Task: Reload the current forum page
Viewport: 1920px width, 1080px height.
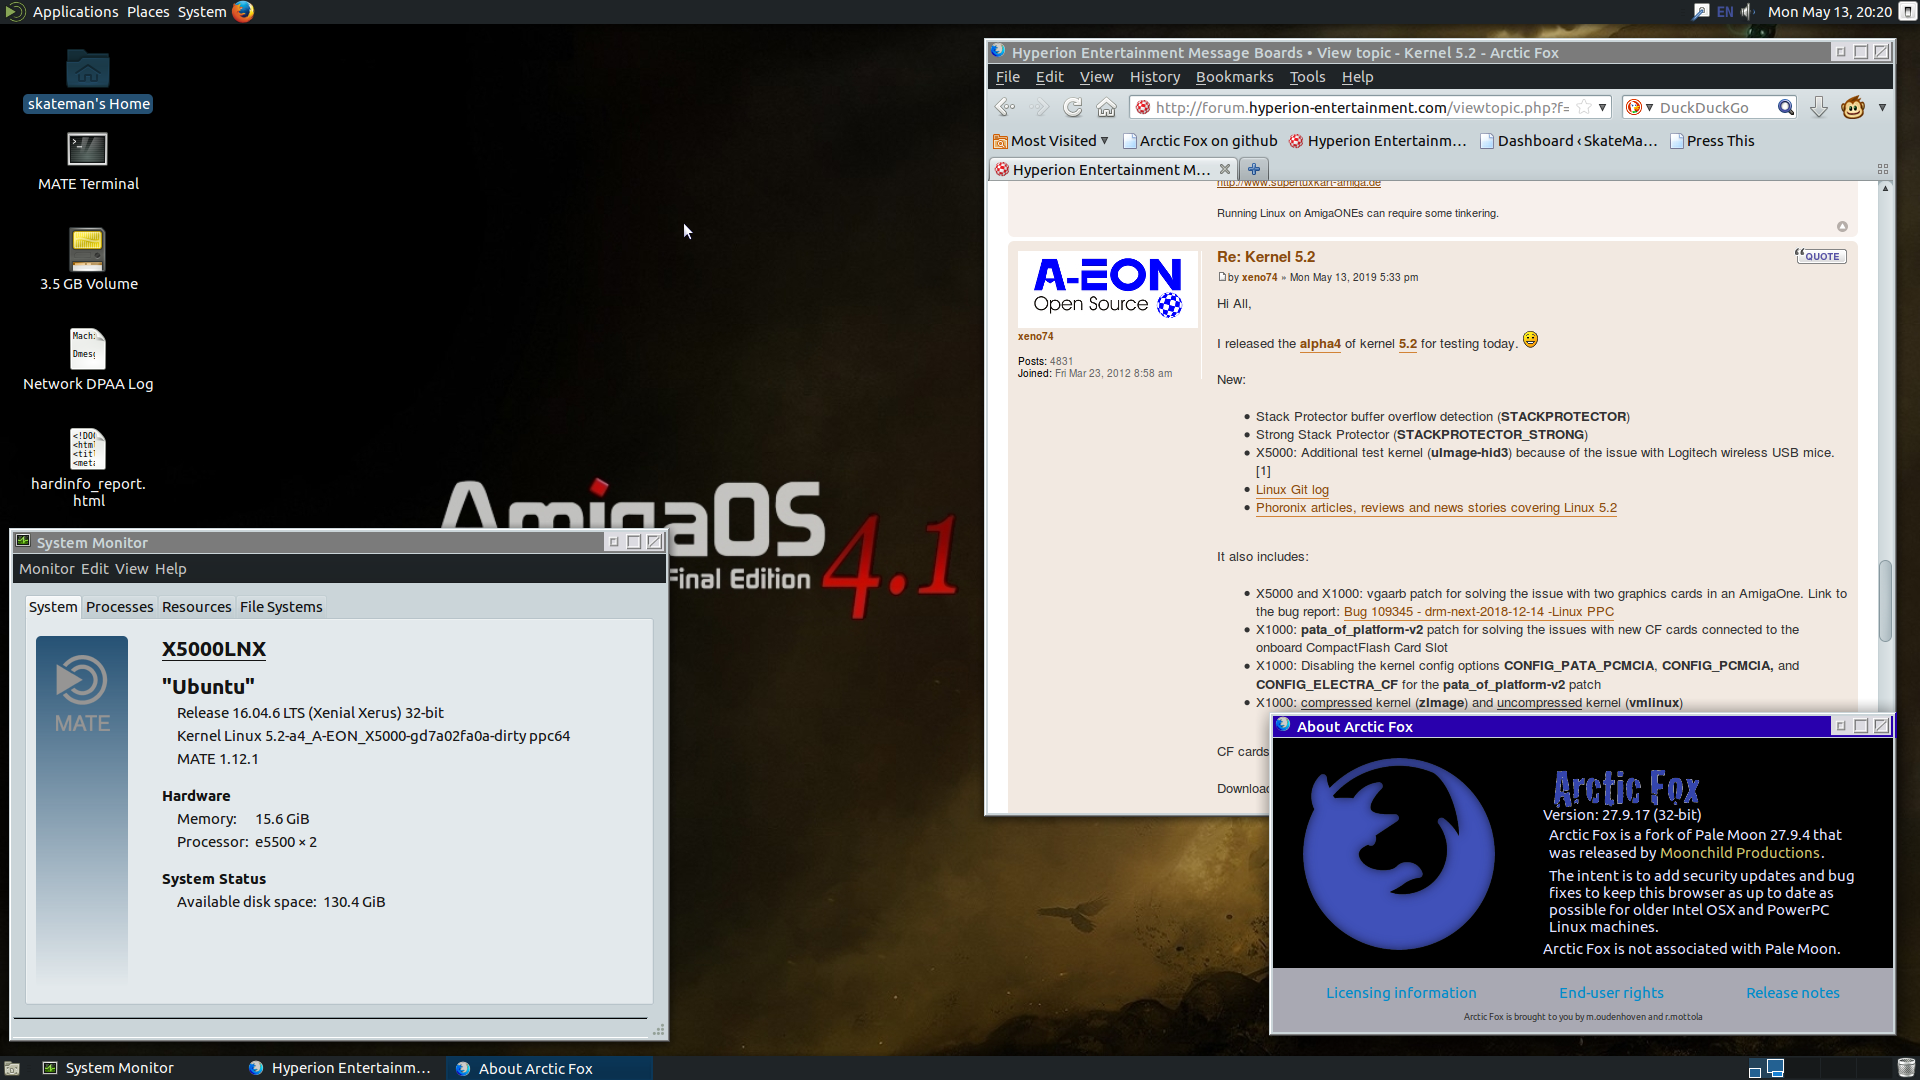Action: point(1073,107)
